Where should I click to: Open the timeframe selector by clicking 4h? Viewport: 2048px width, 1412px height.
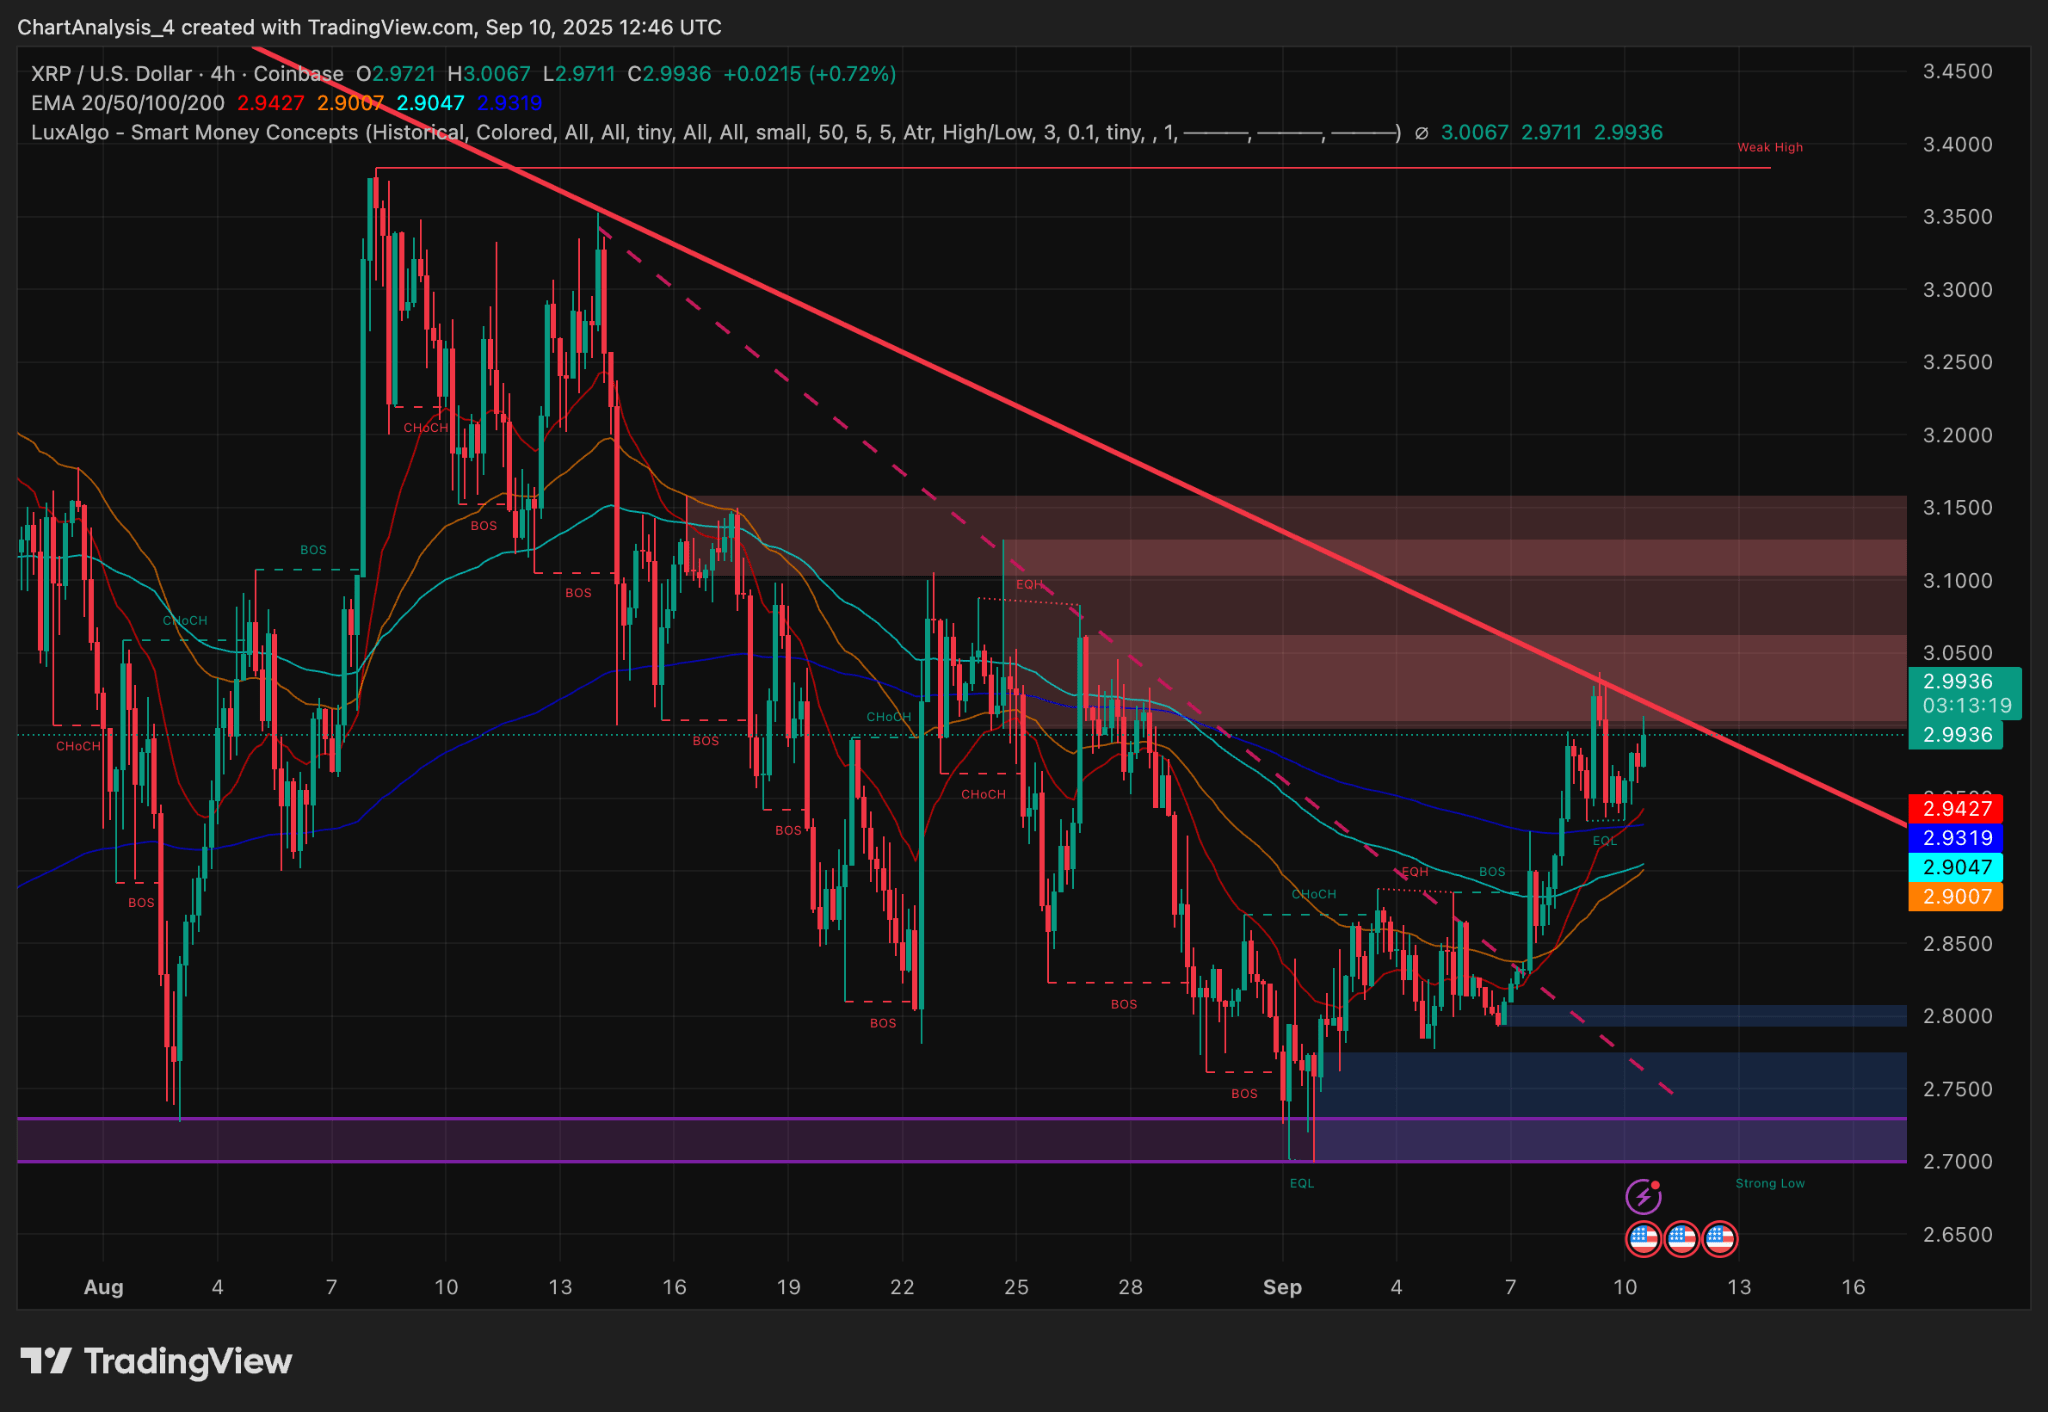(223, 73)
